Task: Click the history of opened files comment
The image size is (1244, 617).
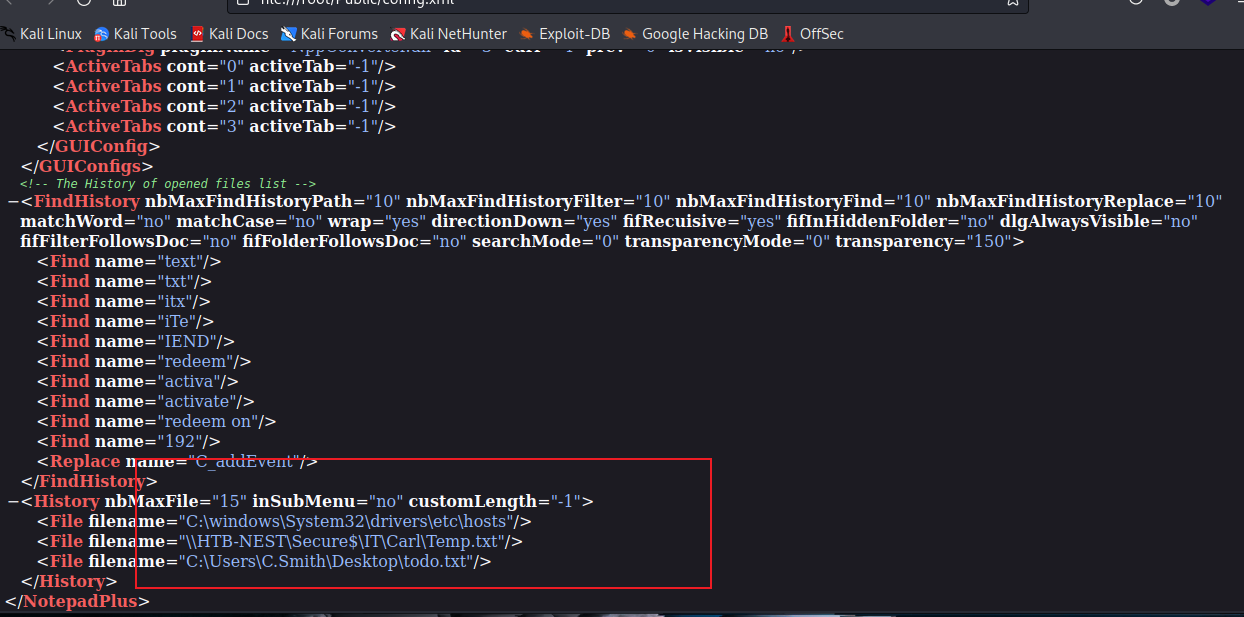Action: (168, 184)
